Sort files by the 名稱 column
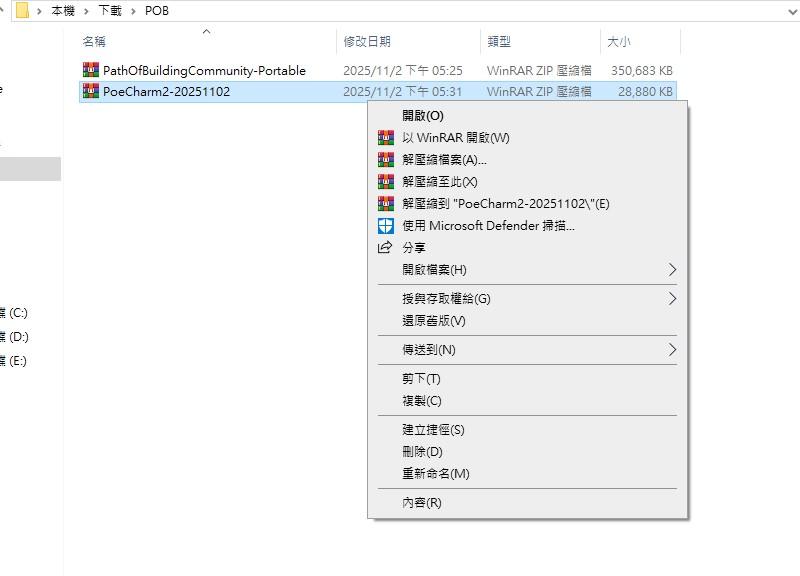 point(207,41)
